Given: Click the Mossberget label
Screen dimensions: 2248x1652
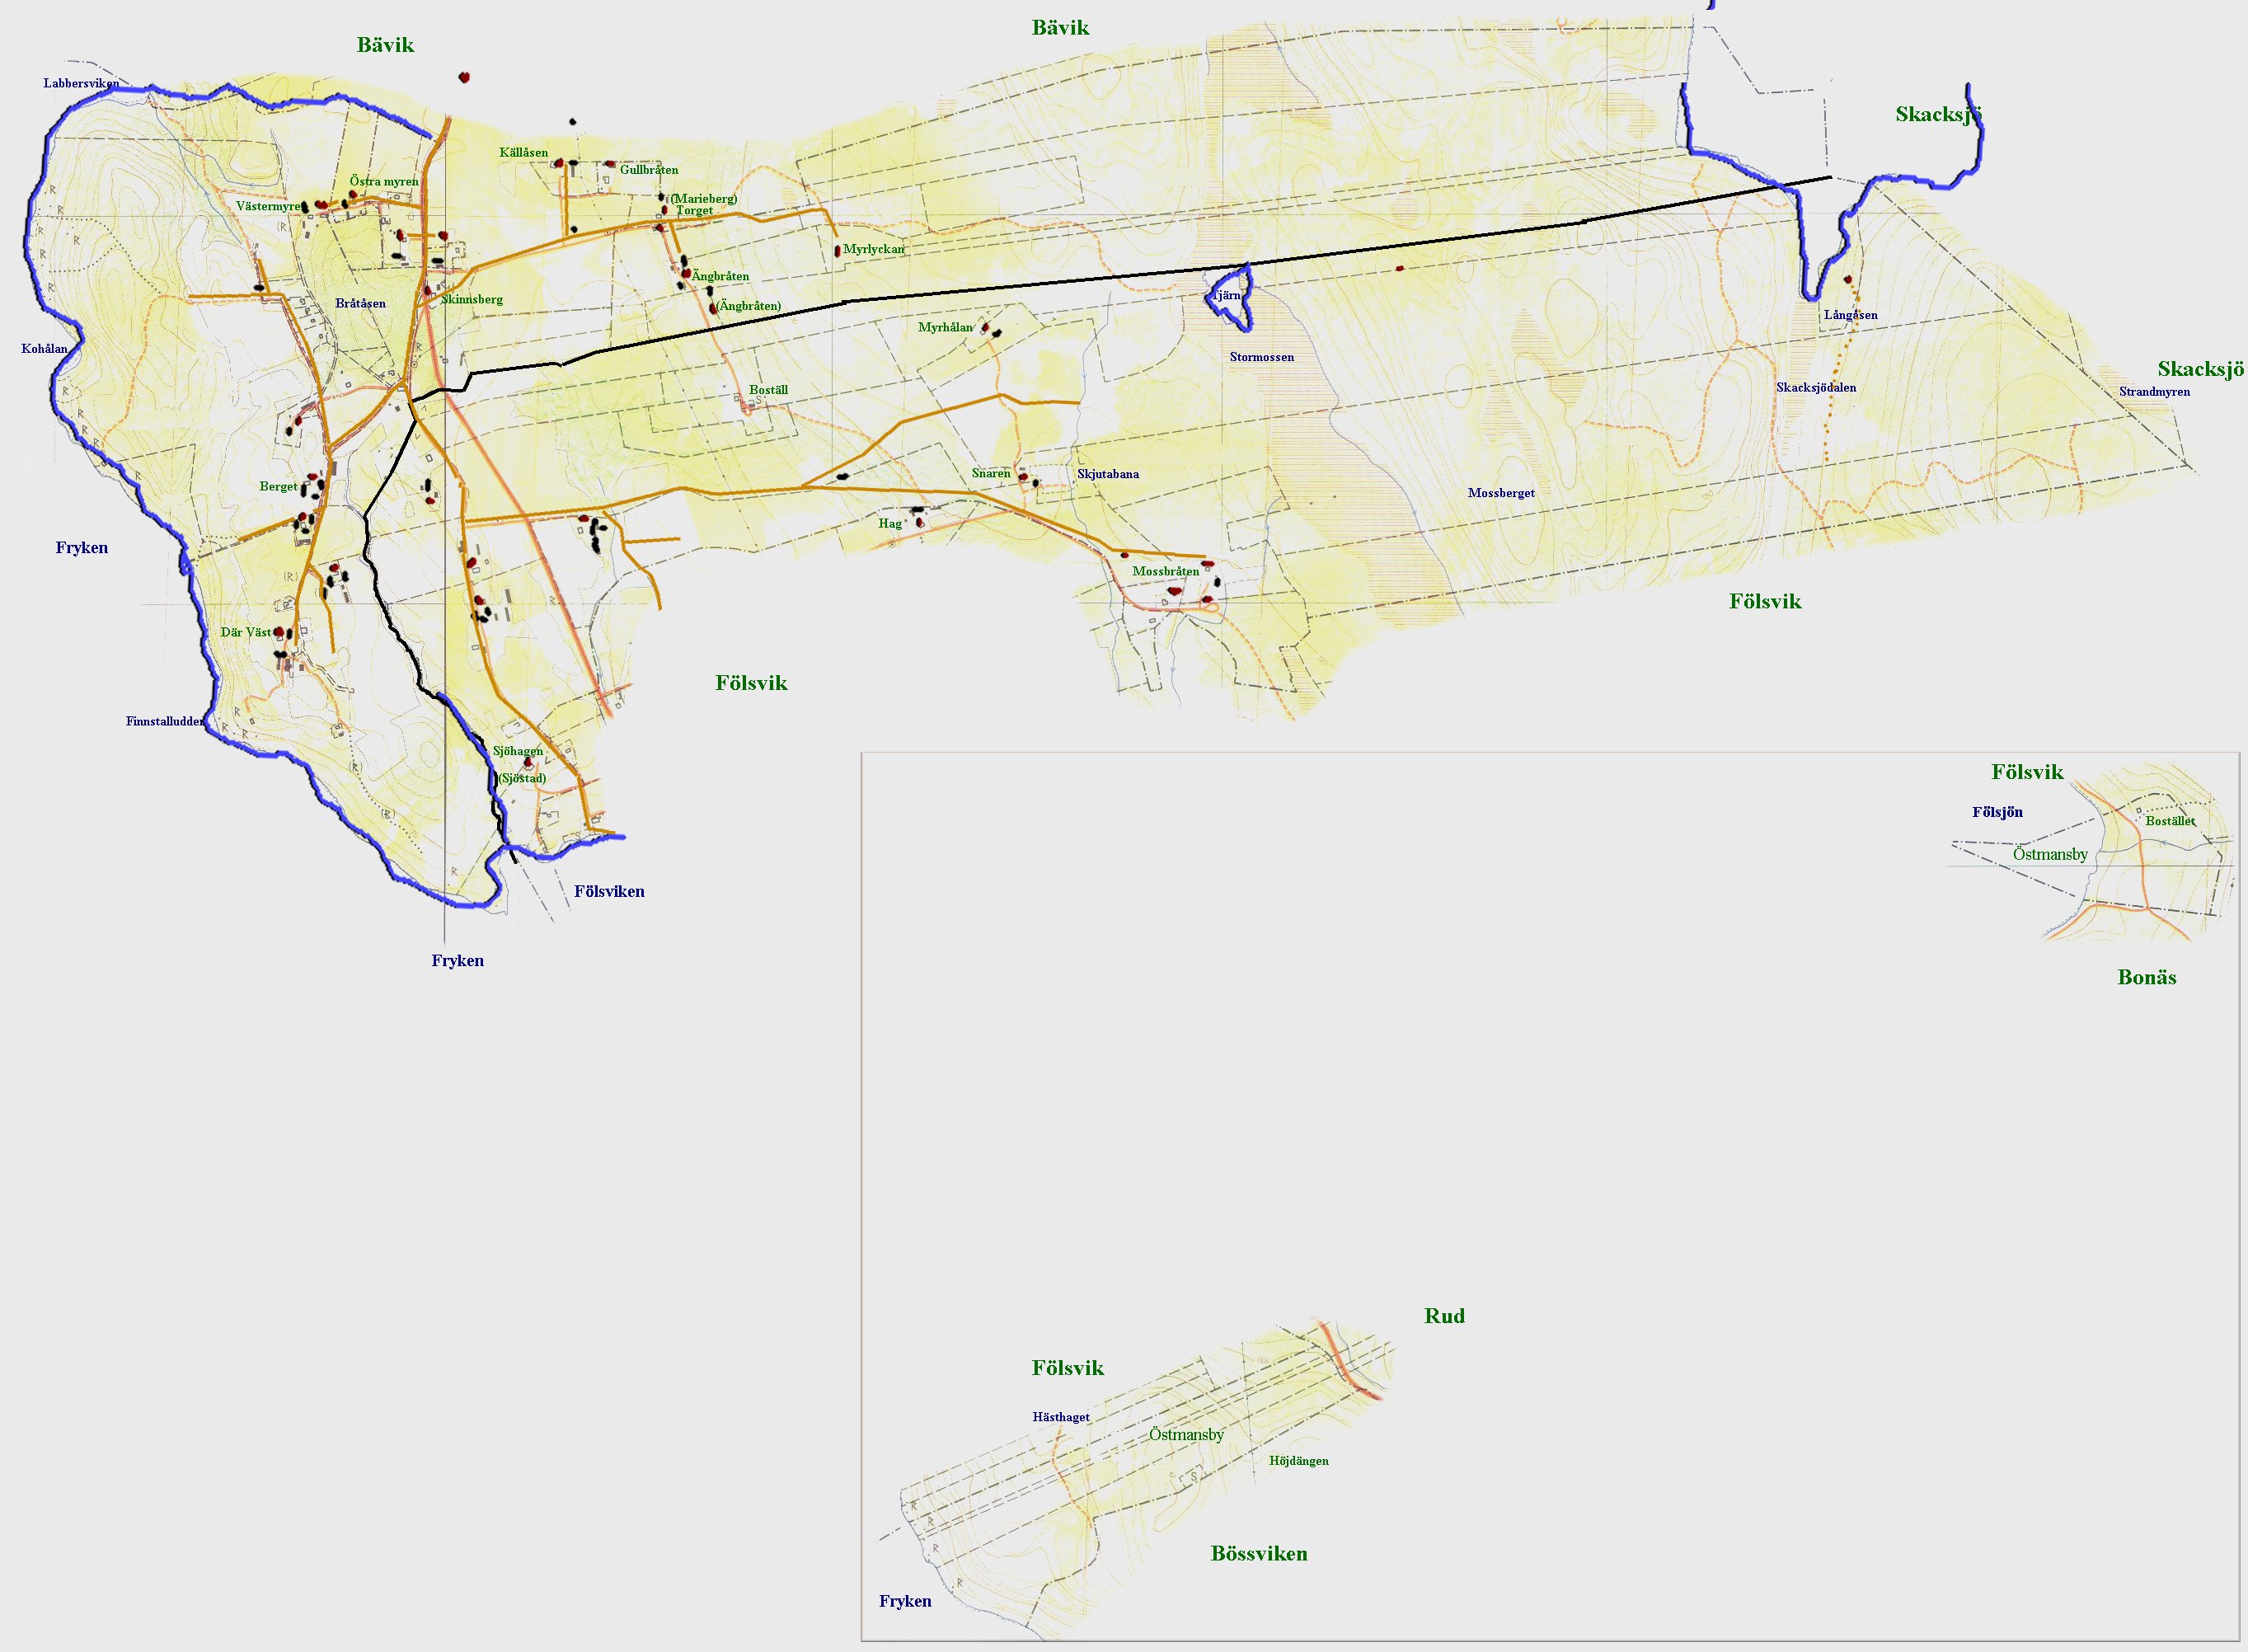Looking at the screenshot, I should click(1501, 493).
